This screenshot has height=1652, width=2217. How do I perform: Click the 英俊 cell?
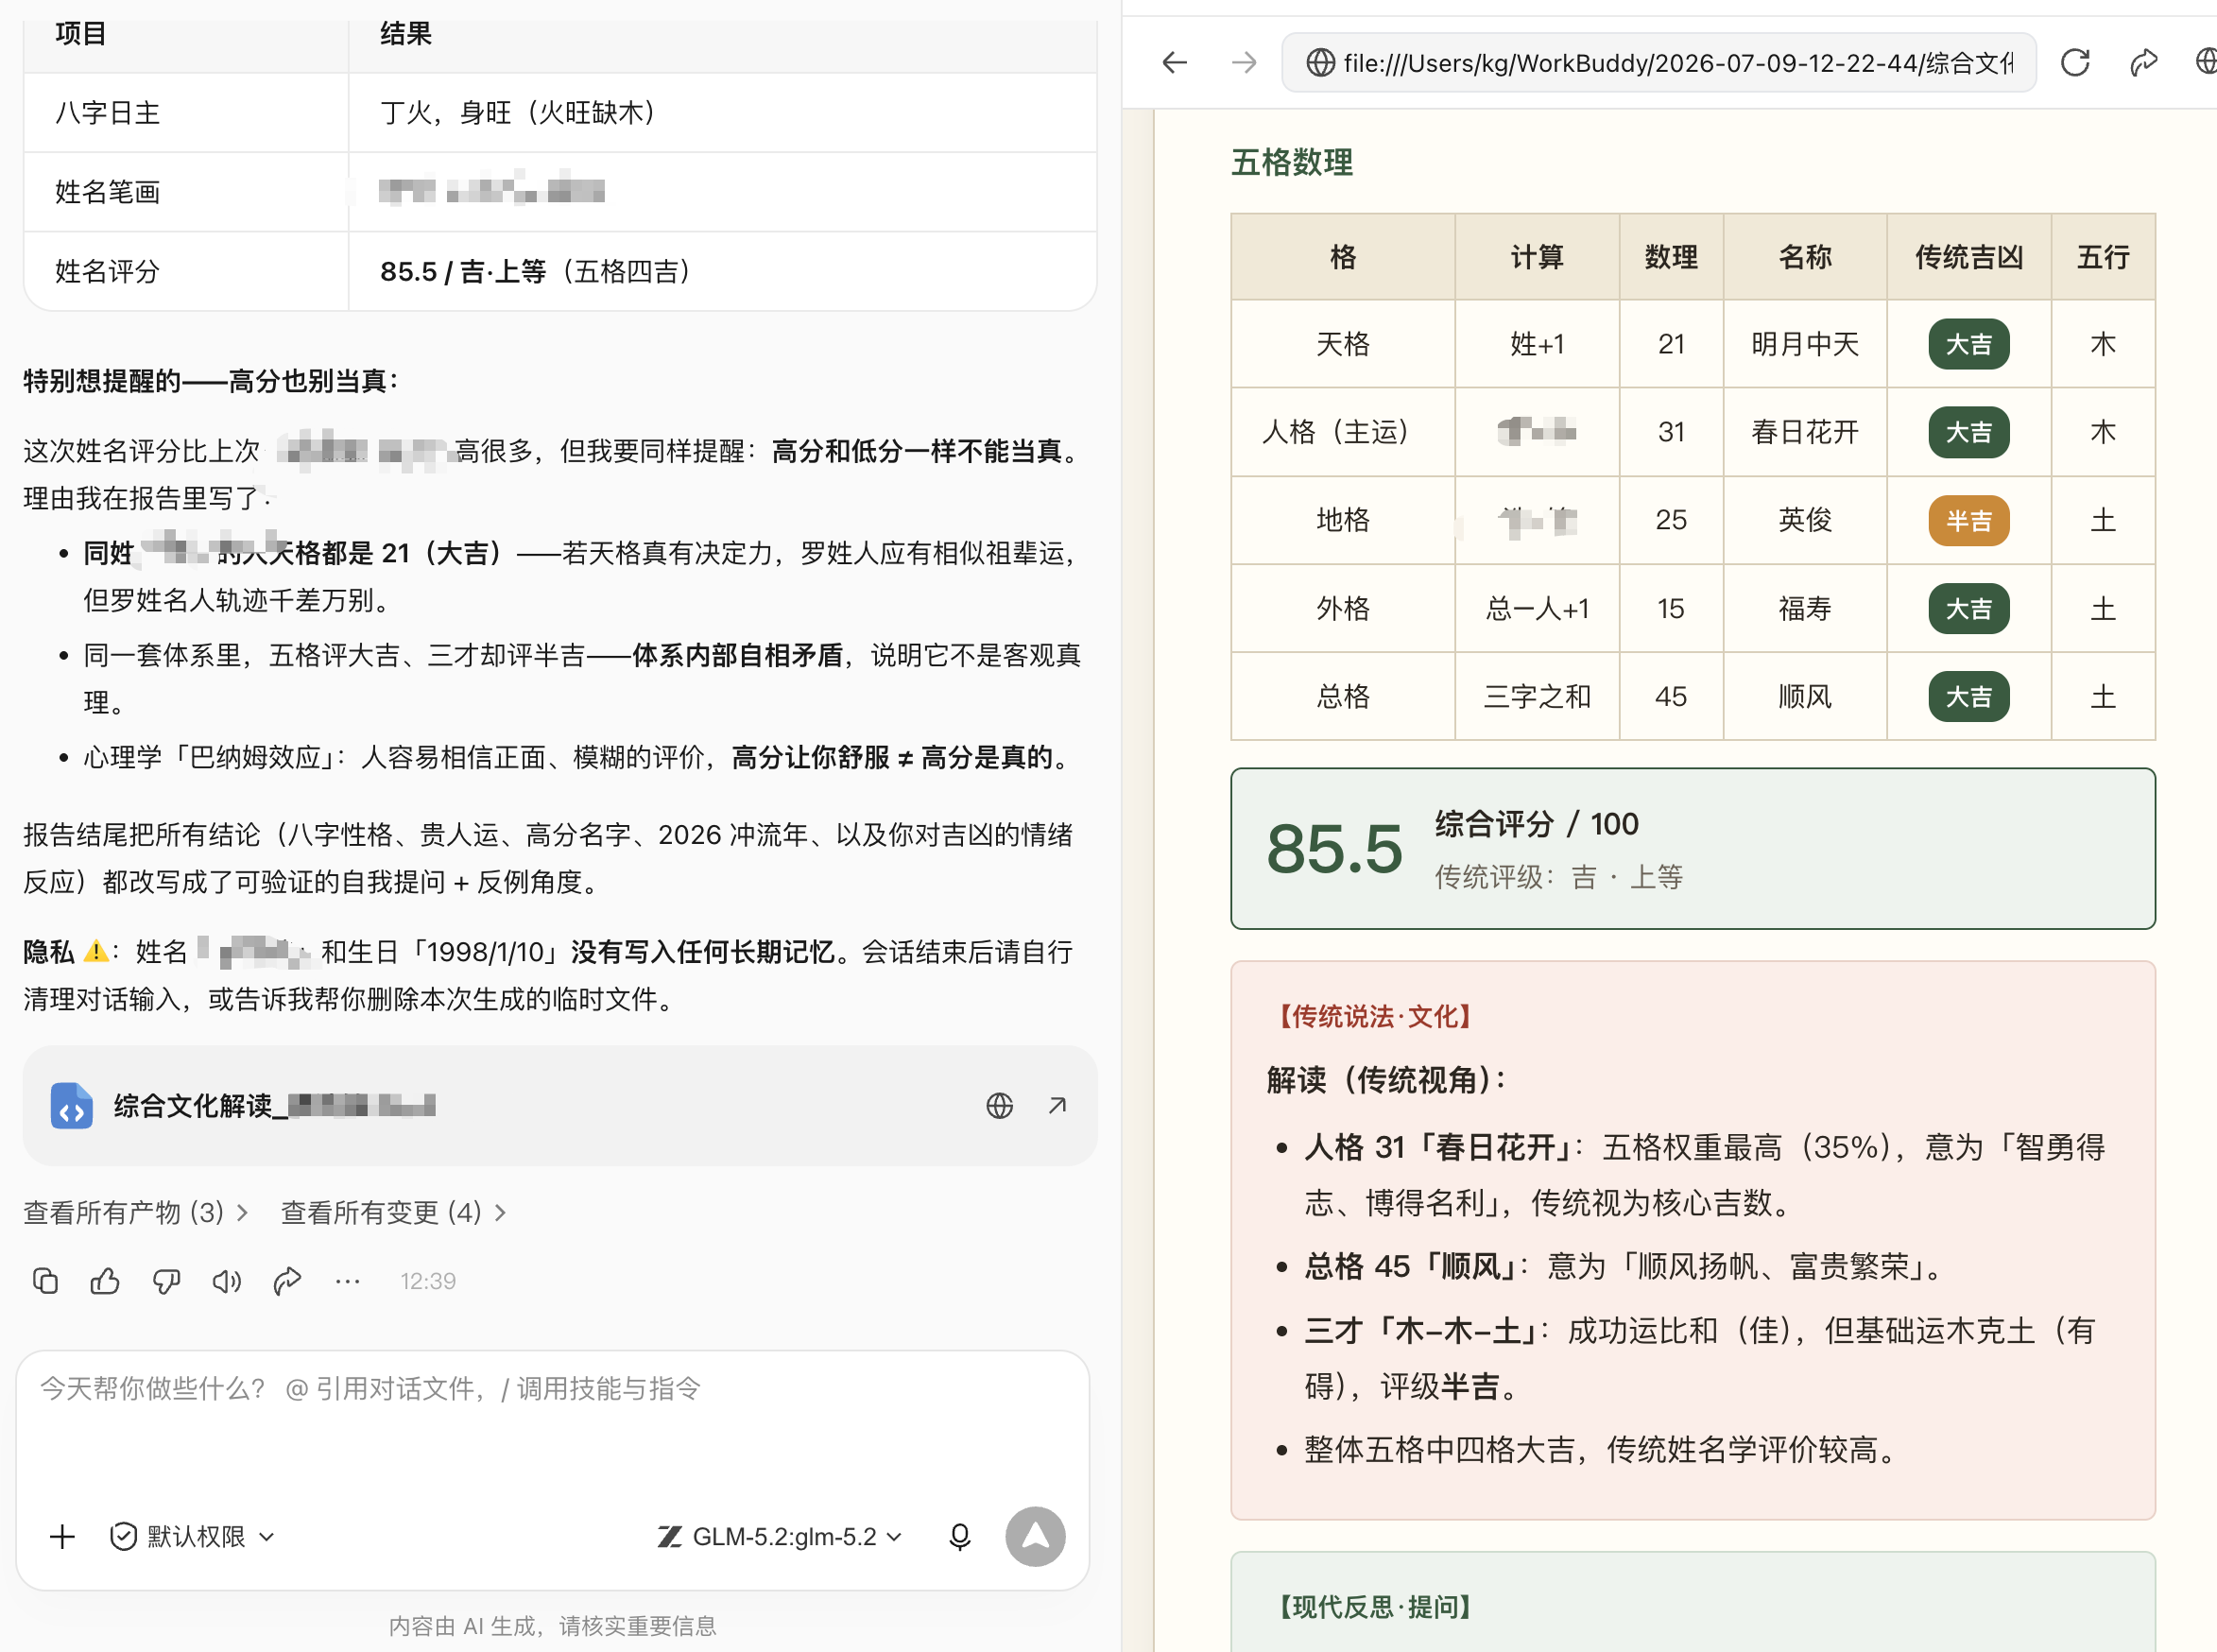pyautogui.click(x=1804, y=520)
